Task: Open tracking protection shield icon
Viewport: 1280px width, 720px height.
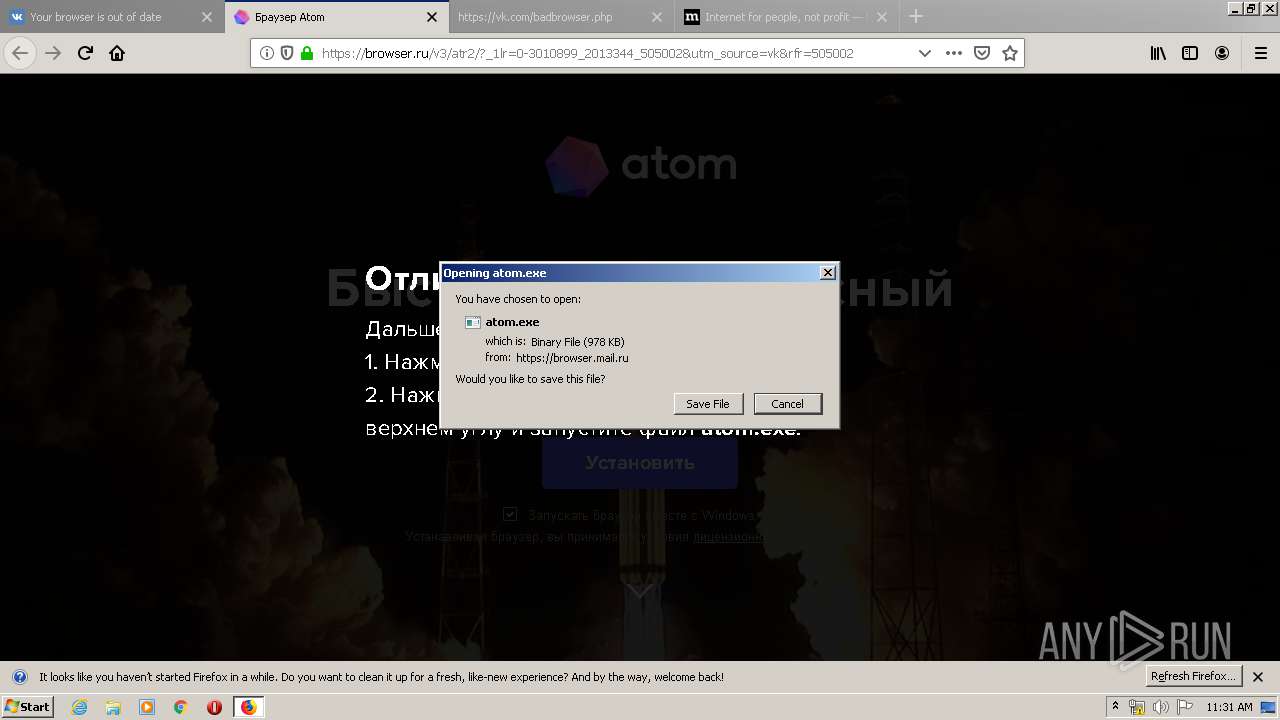Action: [x=287, y=53]
